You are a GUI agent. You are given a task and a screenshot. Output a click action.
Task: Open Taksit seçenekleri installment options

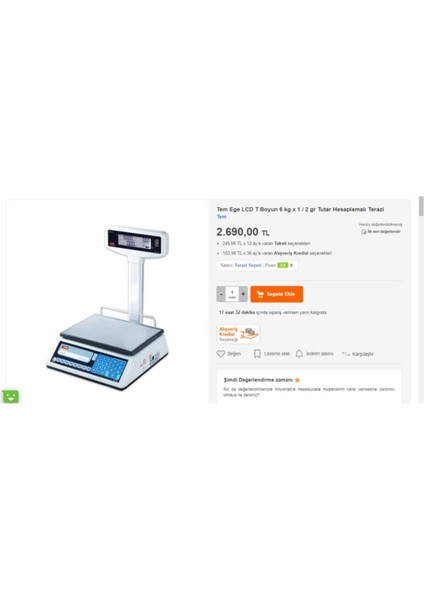pos(292,243)
